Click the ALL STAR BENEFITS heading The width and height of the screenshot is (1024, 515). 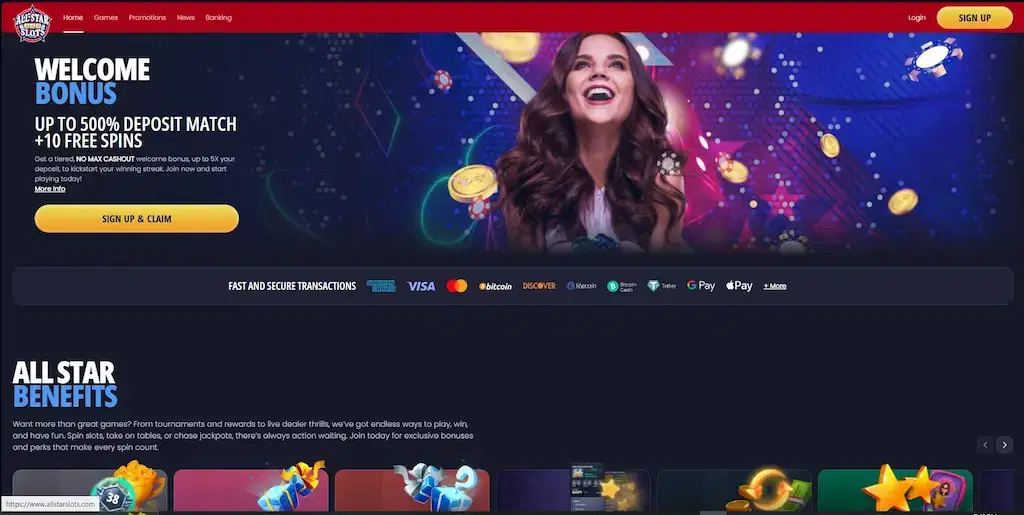click(x=65, y=384)
